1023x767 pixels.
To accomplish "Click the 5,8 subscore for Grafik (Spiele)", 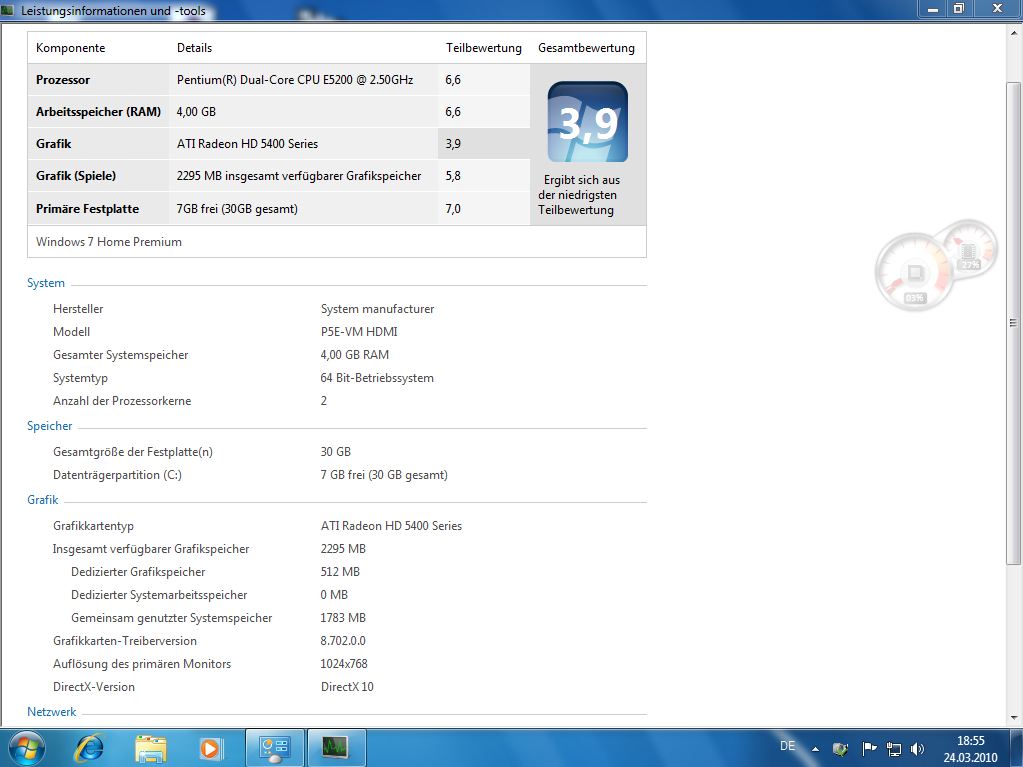I will [453, 175].
